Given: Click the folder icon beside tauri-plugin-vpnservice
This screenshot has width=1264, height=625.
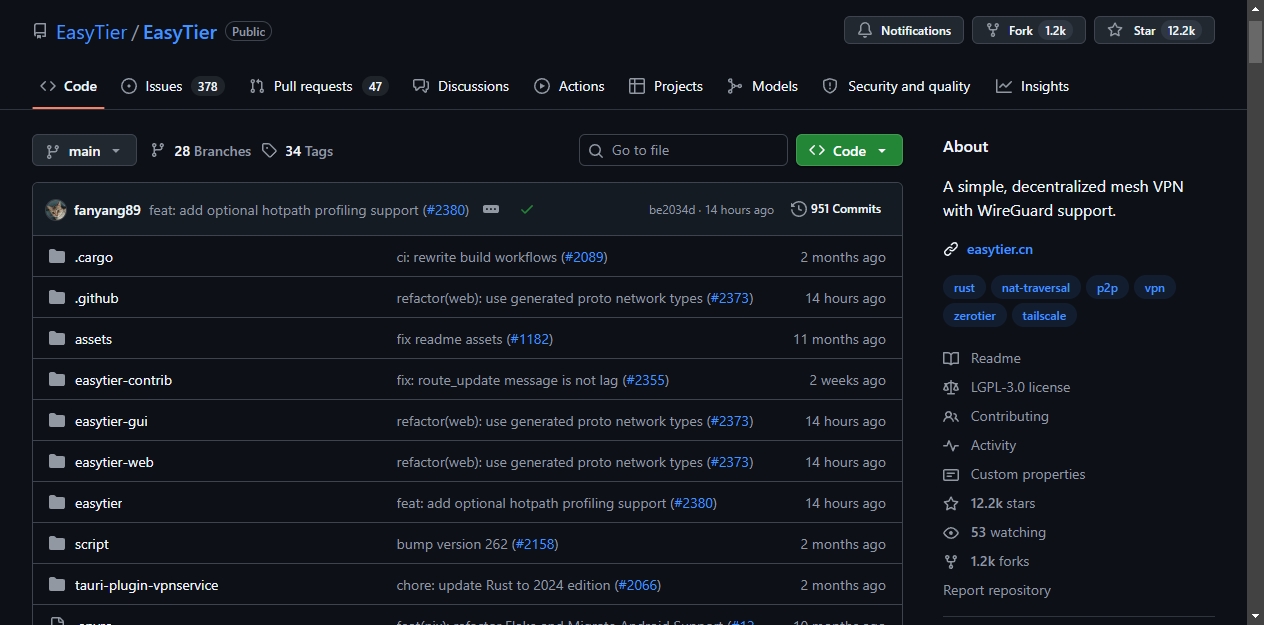Looking at the screenshot, I should pyautogui.click(x=57, y=585).
